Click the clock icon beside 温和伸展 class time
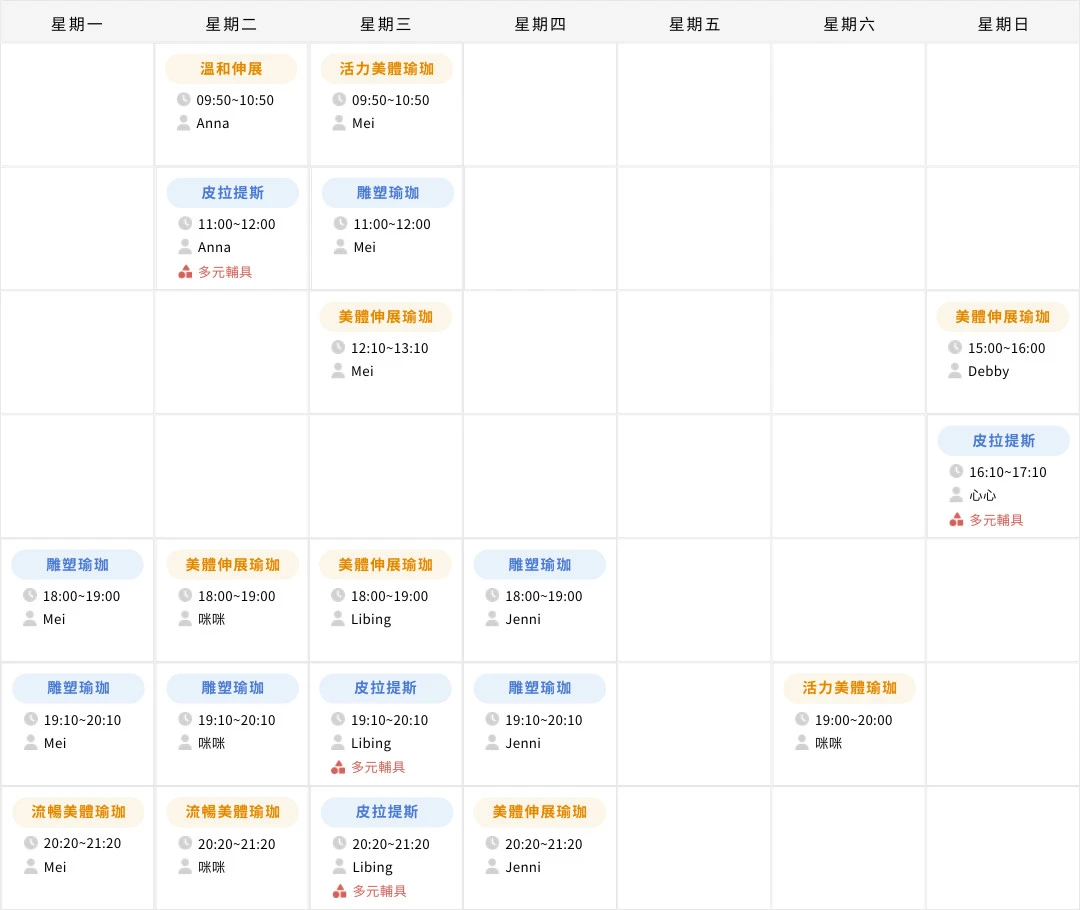The width and height of the screenshot is (1080, 910). tap(185, 99)
